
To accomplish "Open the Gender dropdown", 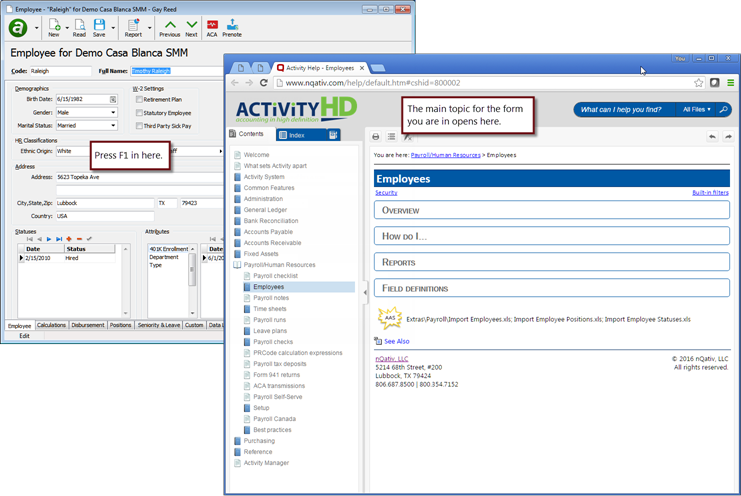I will click(x=113, y=112).
